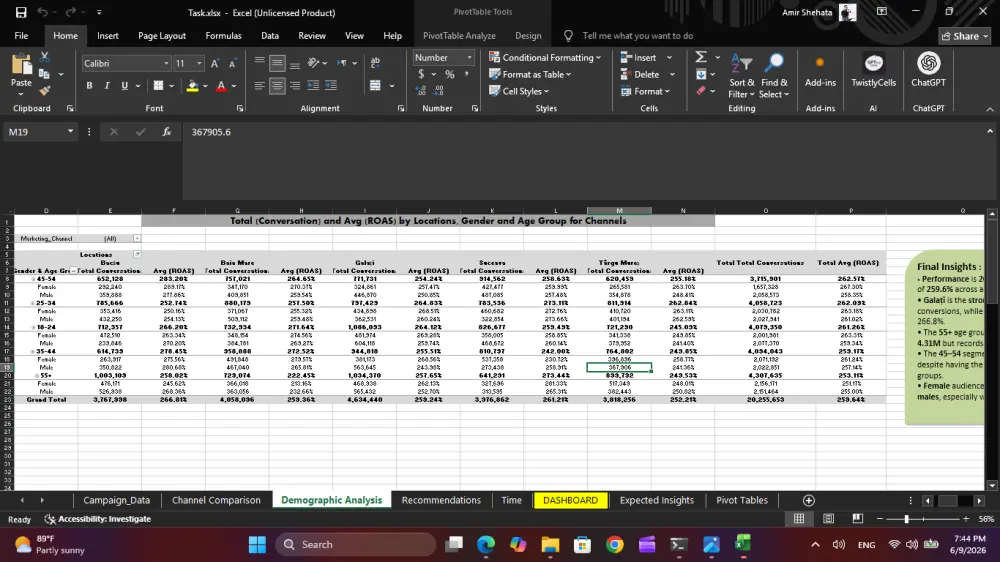The width and height of the screenshot is (1000, 562).
Task: Apply the yellow fill color
Action: pyautogui.click(x=192, y=85)
